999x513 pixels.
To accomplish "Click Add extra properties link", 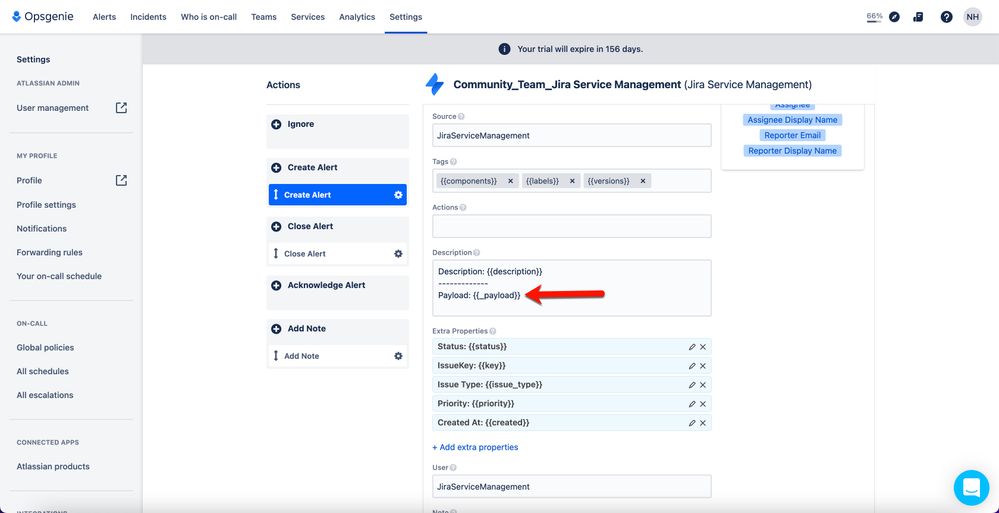I will (x=475, y=447).
